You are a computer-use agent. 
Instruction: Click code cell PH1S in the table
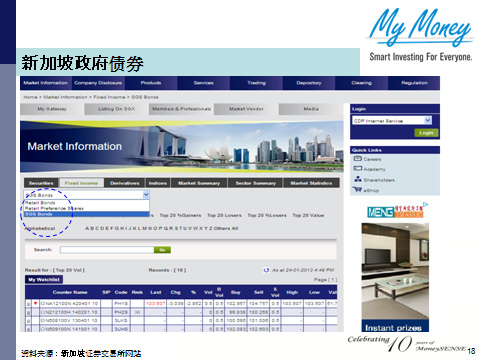[121, 303]
